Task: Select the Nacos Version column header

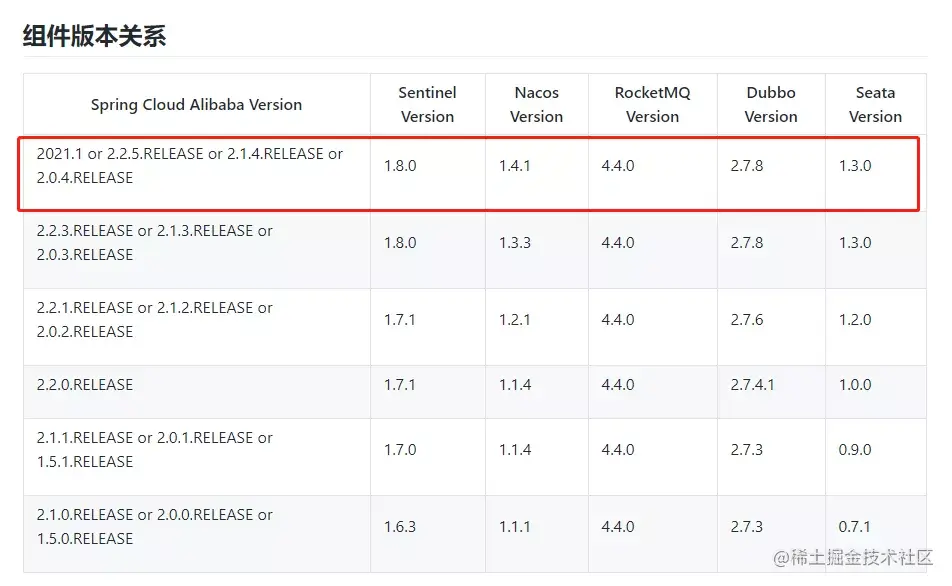Action: tap(537, 104)
